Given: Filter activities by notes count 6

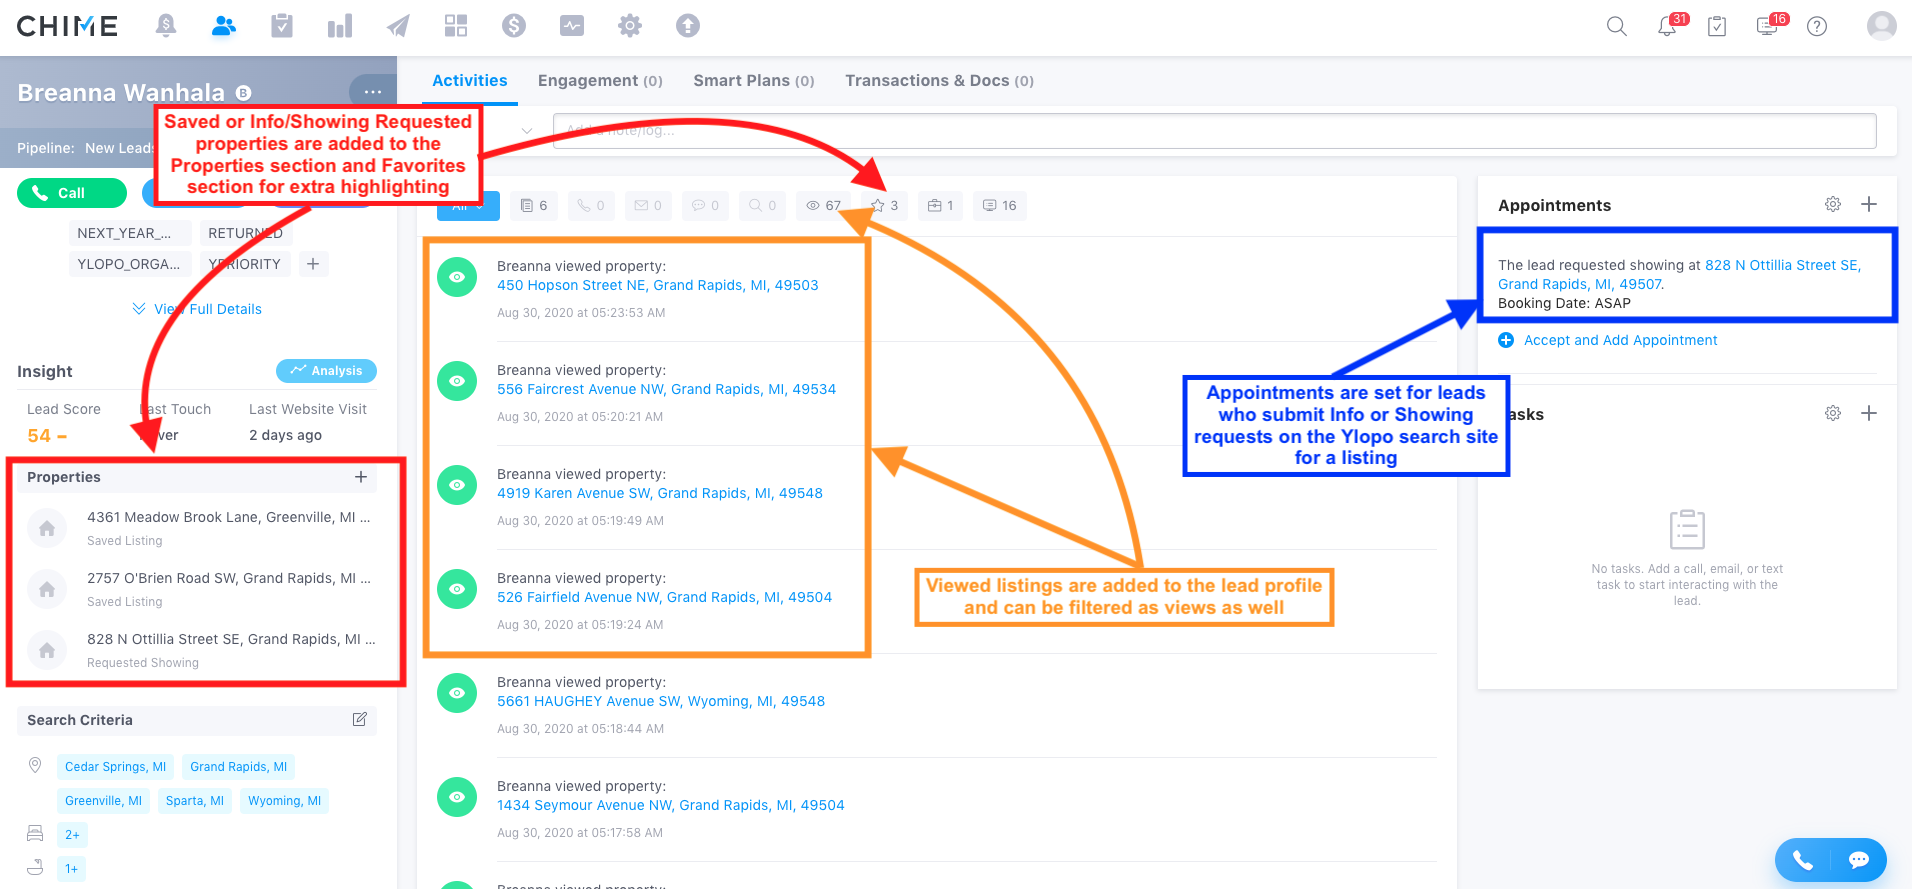Looking at the screenshot, I should 534,206.
